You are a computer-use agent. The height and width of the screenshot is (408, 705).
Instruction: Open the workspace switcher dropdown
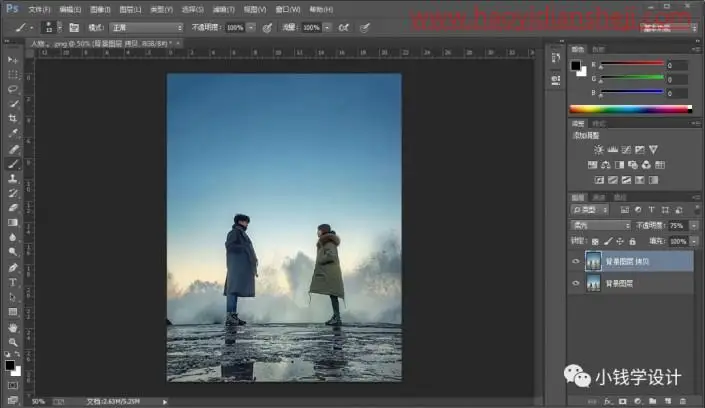point(669,28)
